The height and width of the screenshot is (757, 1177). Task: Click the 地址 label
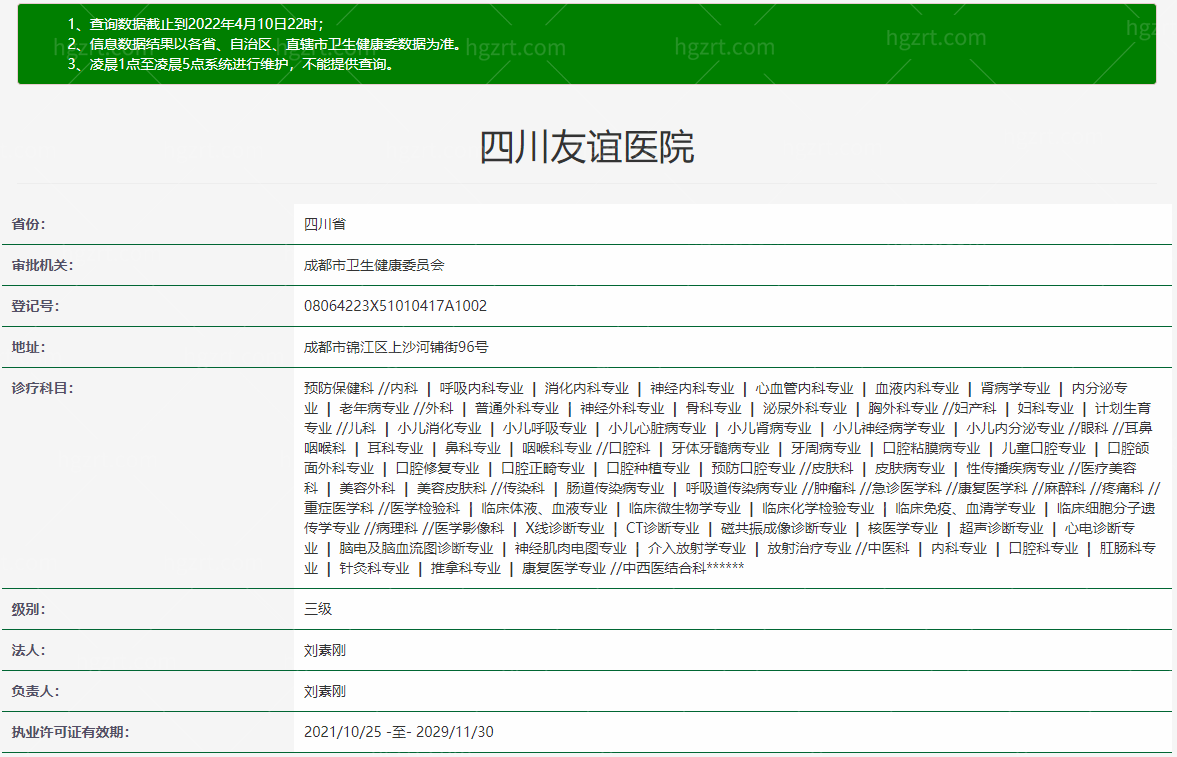point(29,347)
